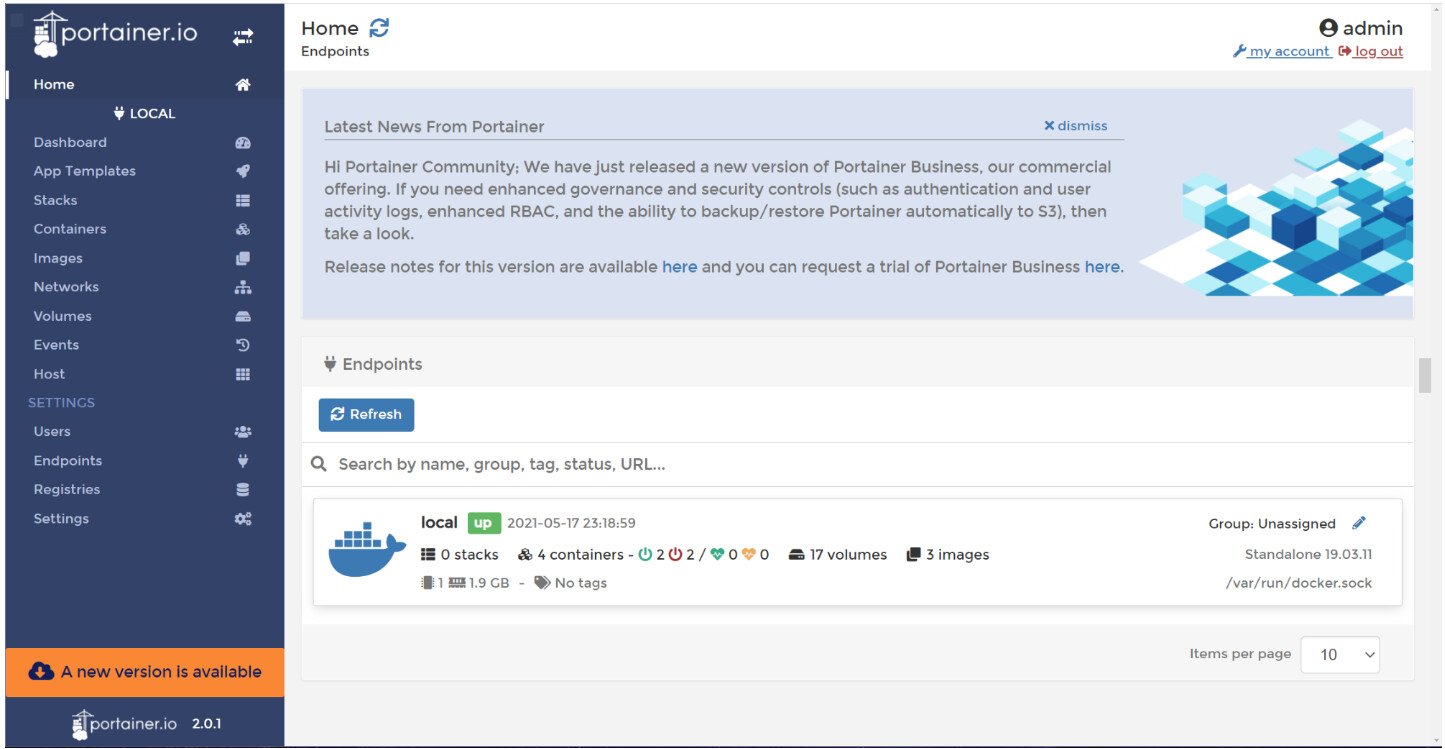This screenshot has height=749, width=1445.
Task: Click the cloud download icon in update banner
Action: (x=41, y=671)
